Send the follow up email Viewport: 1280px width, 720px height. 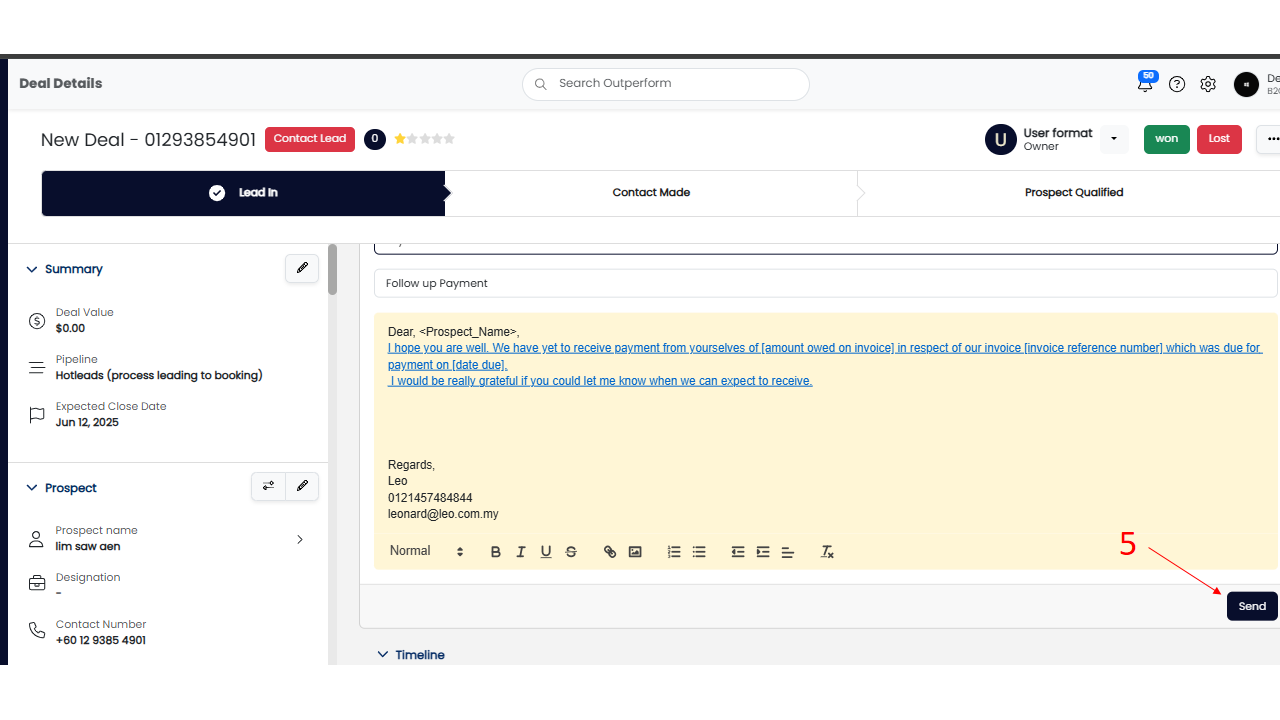[1251, 606]
